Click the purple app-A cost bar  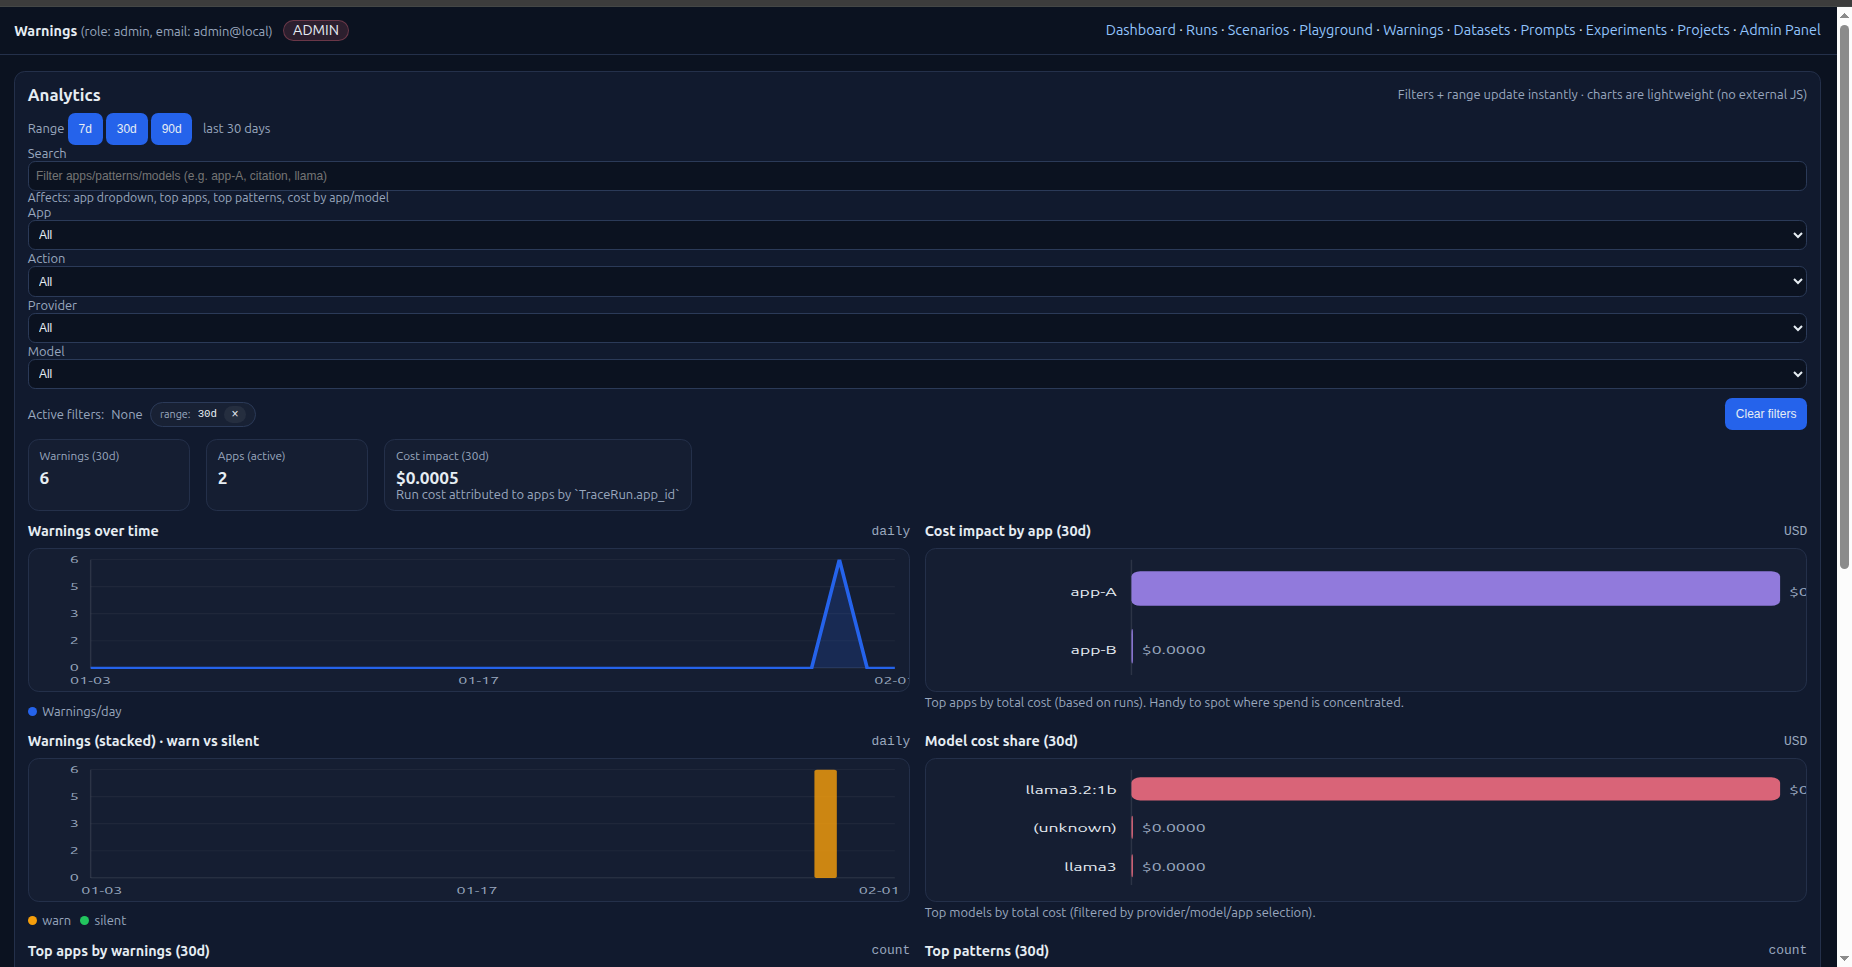(1455, 589)
